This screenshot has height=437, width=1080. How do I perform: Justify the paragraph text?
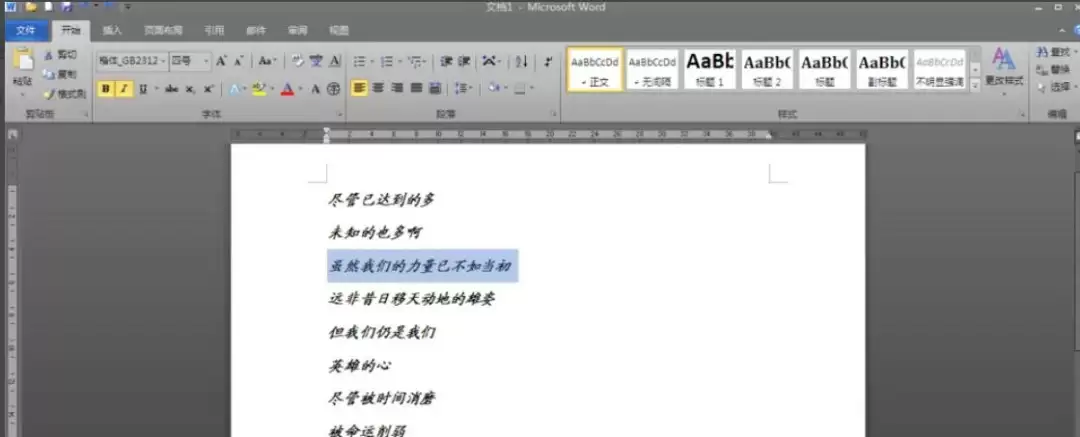click(416, 88)
